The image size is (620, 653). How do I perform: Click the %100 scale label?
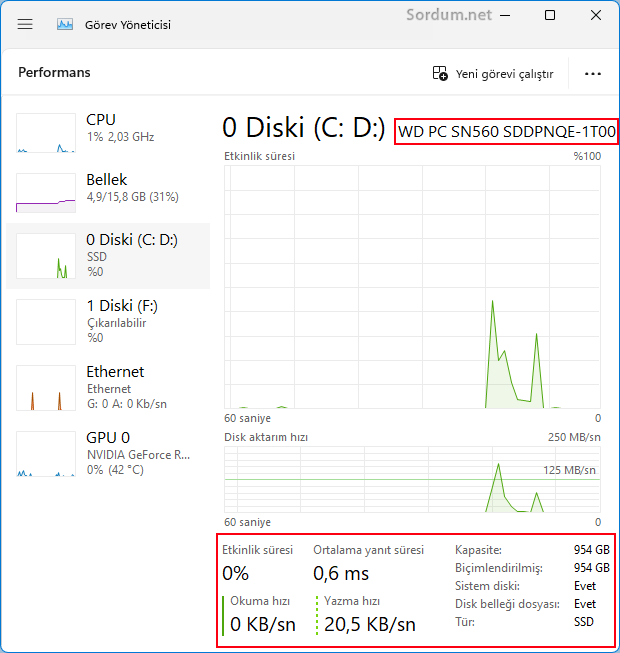point(587,156)
